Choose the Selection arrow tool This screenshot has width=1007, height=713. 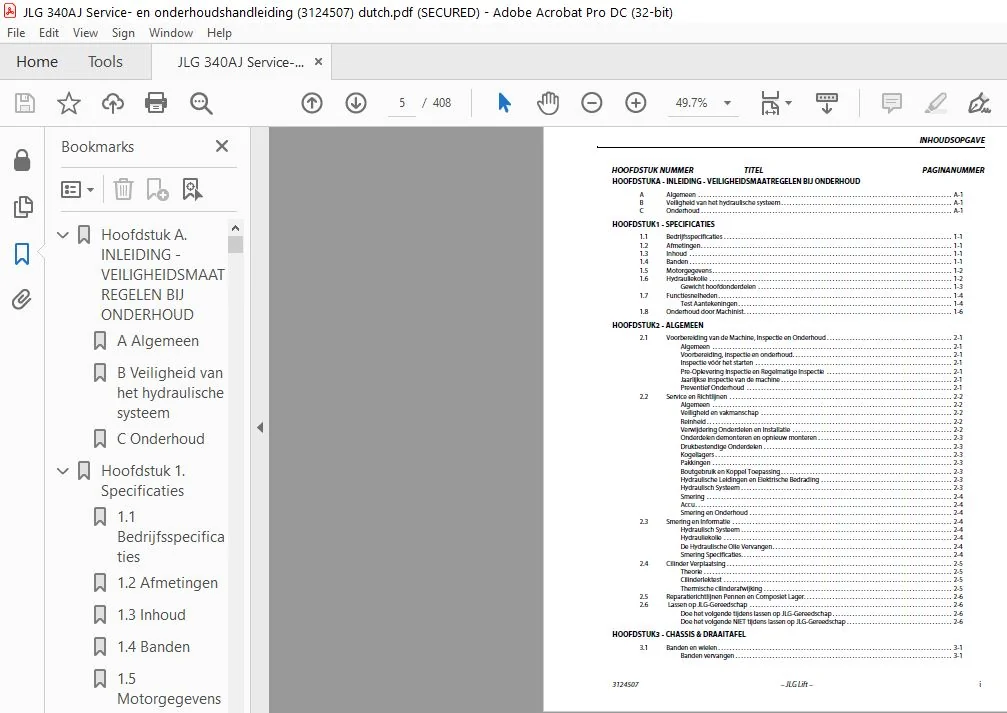[505, 103]
